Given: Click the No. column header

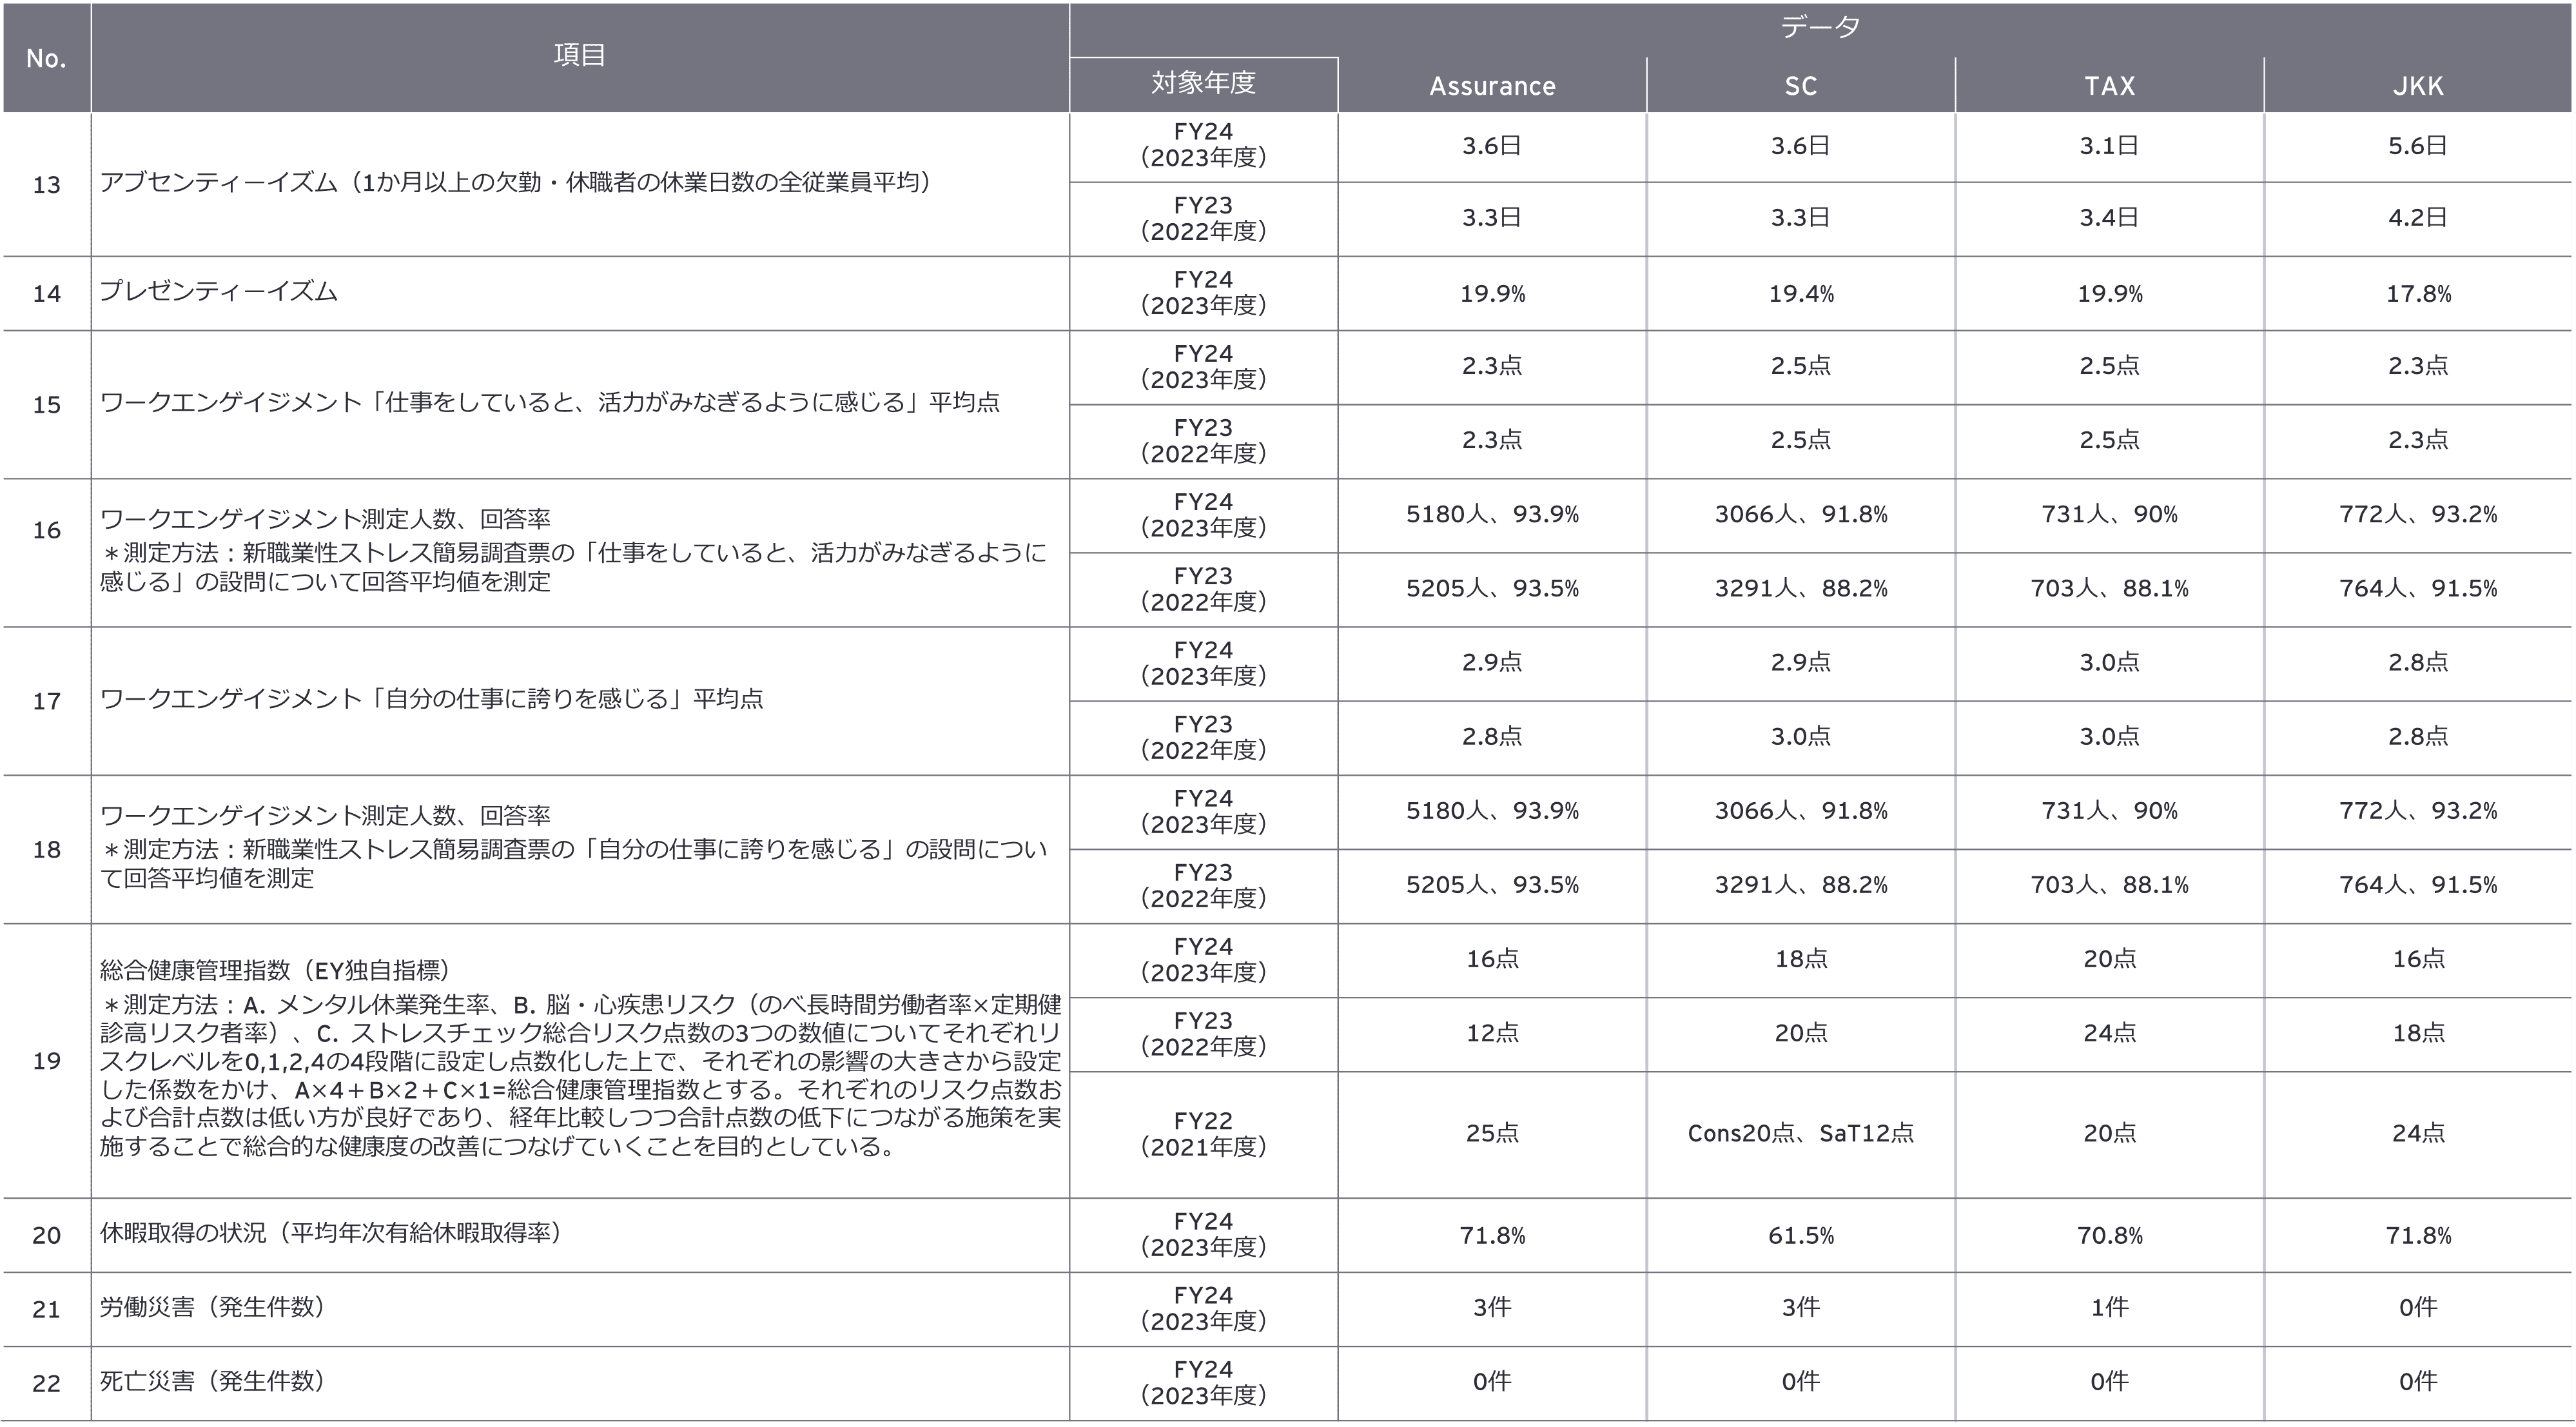Looking at the screenshot, I should [46, 58].
